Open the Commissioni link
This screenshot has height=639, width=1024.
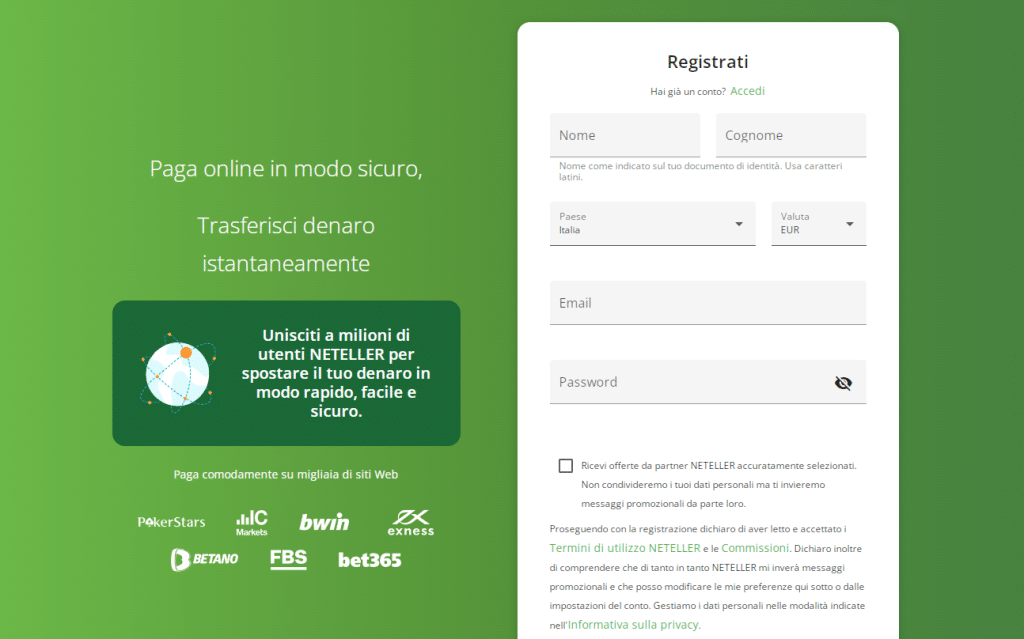click(x=755, y=548)
